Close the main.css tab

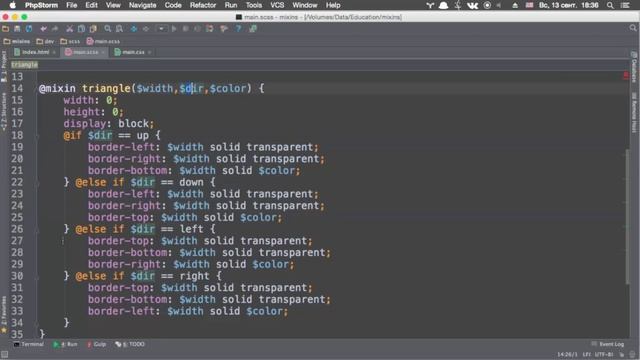[150, 52]
